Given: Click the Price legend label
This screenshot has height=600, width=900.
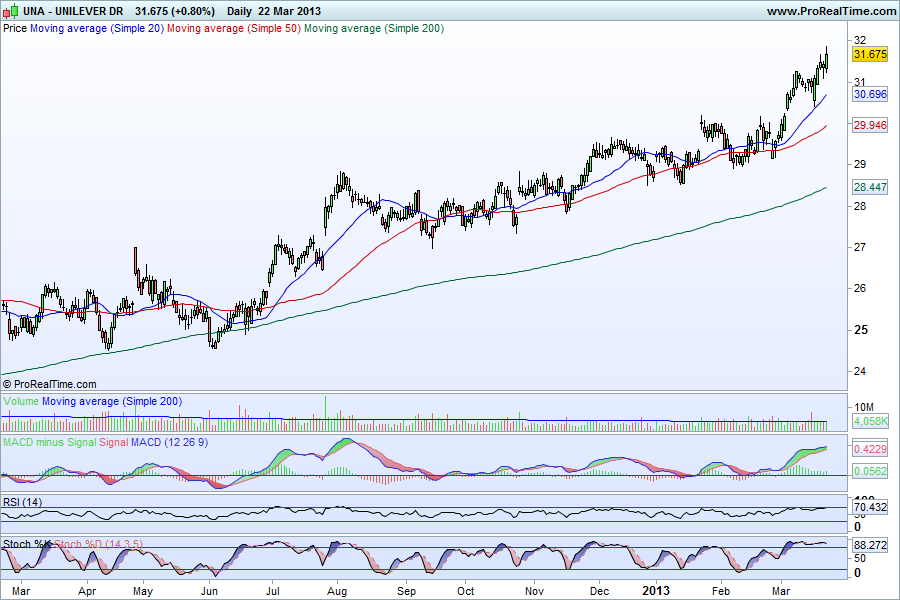Looking at the screenshot, I should coord(15,28).
